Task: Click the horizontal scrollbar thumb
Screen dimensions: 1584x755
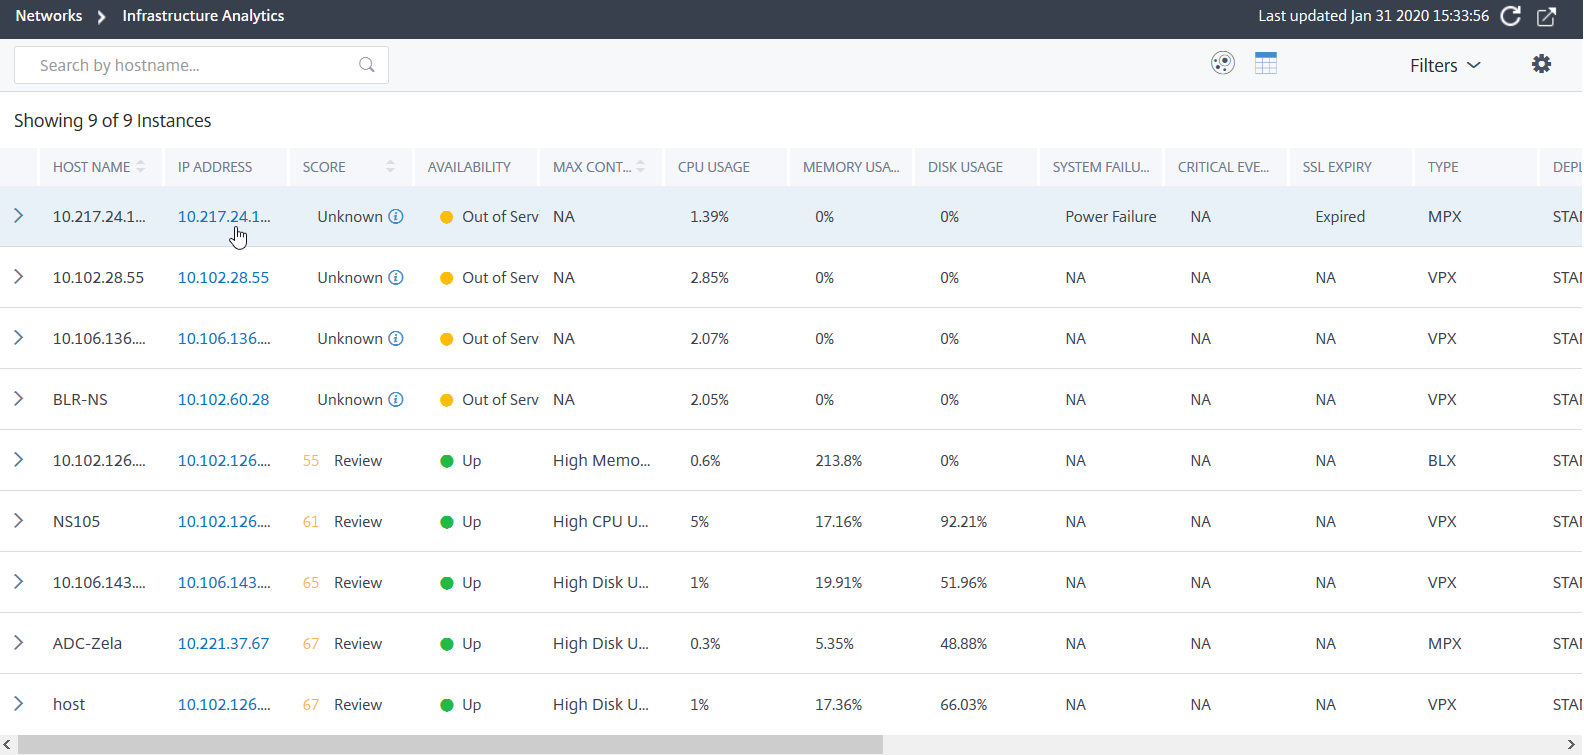Action: click(450, 745)
